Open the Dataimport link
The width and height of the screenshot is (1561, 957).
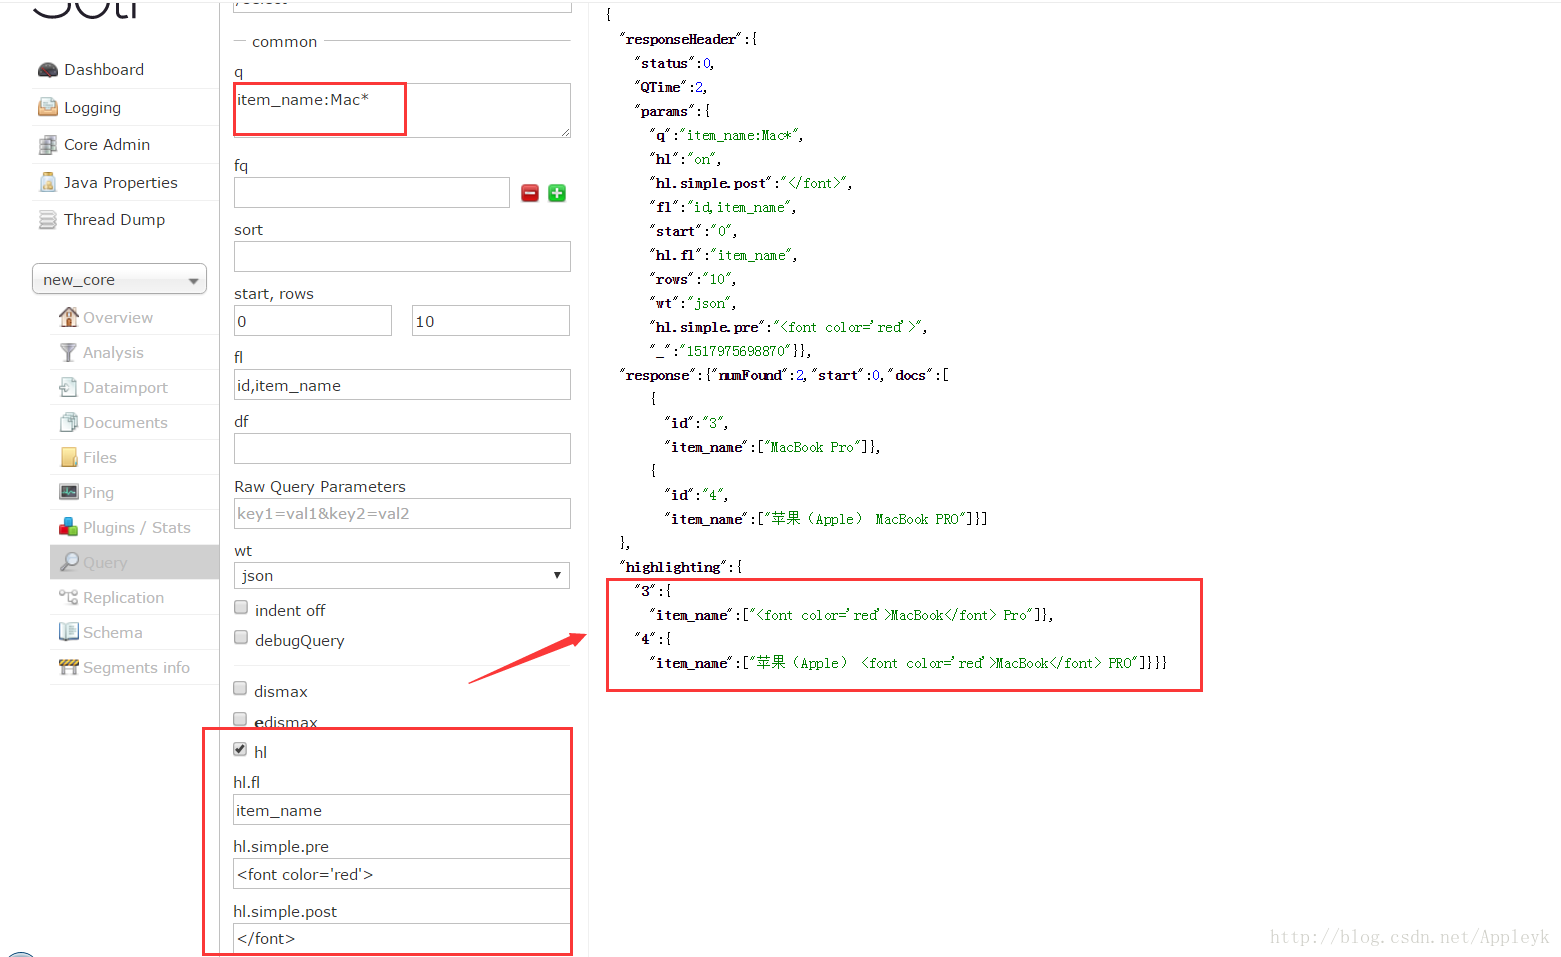(125, 388)
